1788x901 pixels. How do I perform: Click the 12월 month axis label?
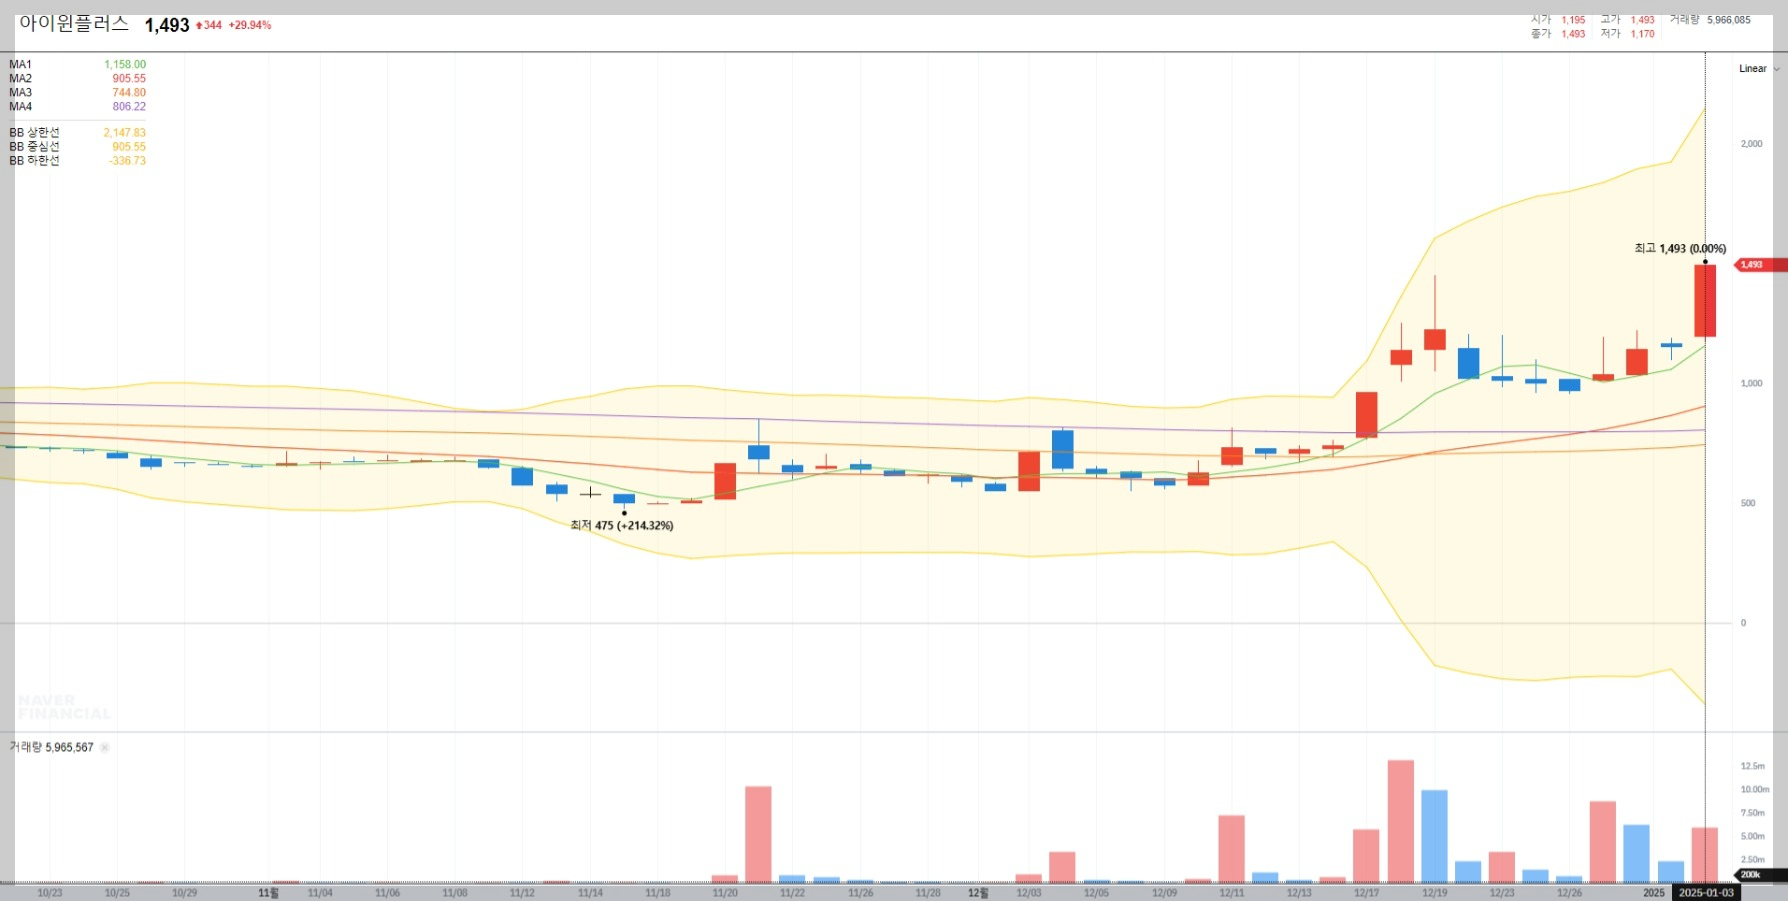coord(978,893)
